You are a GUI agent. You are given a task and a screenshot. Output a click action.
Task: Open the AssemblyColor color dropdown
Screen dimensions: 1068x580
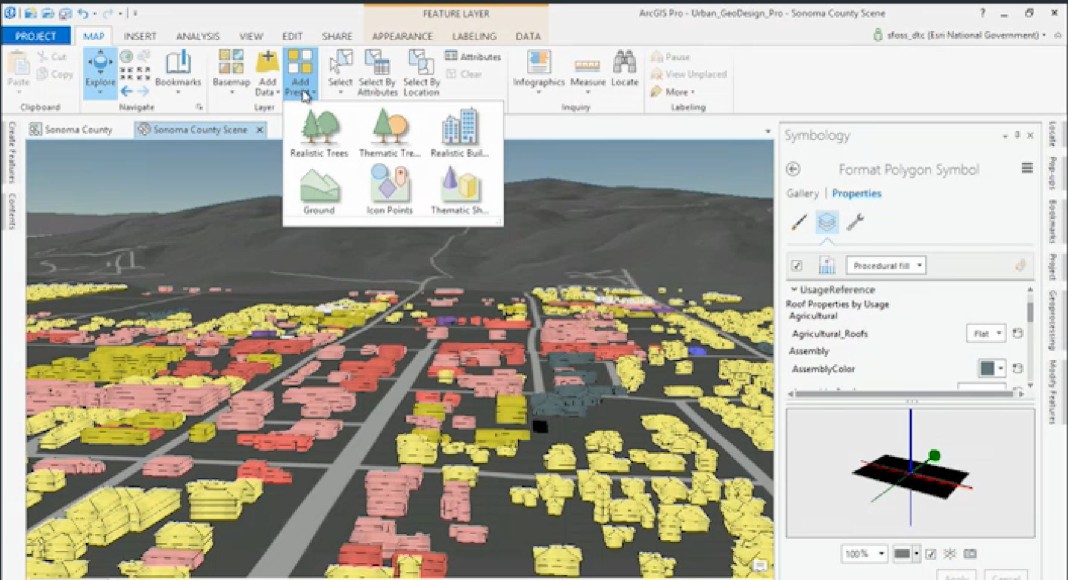click(x=1000, y=368)
